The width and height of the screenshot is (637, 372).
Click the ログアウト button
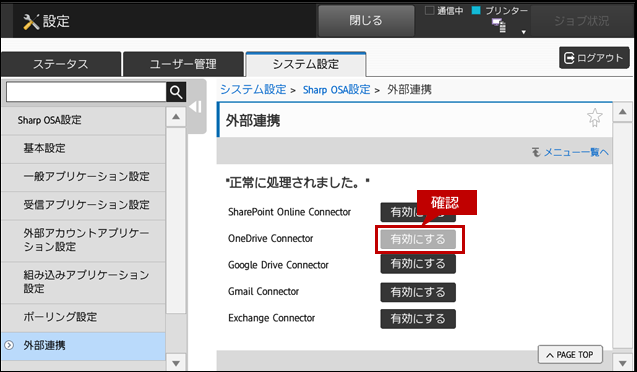[594, 58]
